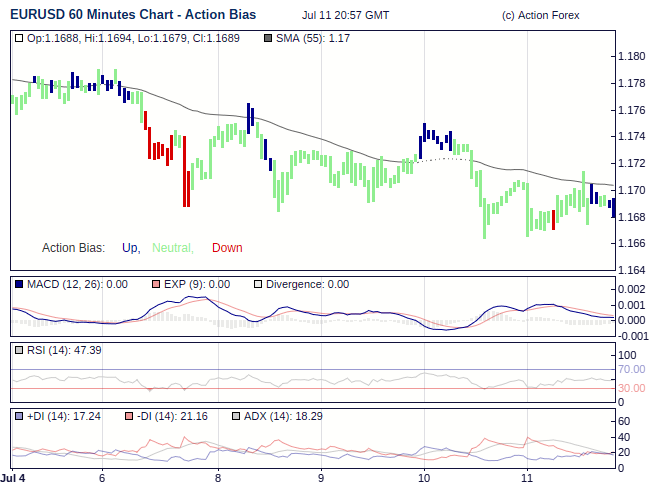Click the (c) Action Forex copyright text
Image resolution: width=650 pixels, height=489 pixels.
click(540, 16)
